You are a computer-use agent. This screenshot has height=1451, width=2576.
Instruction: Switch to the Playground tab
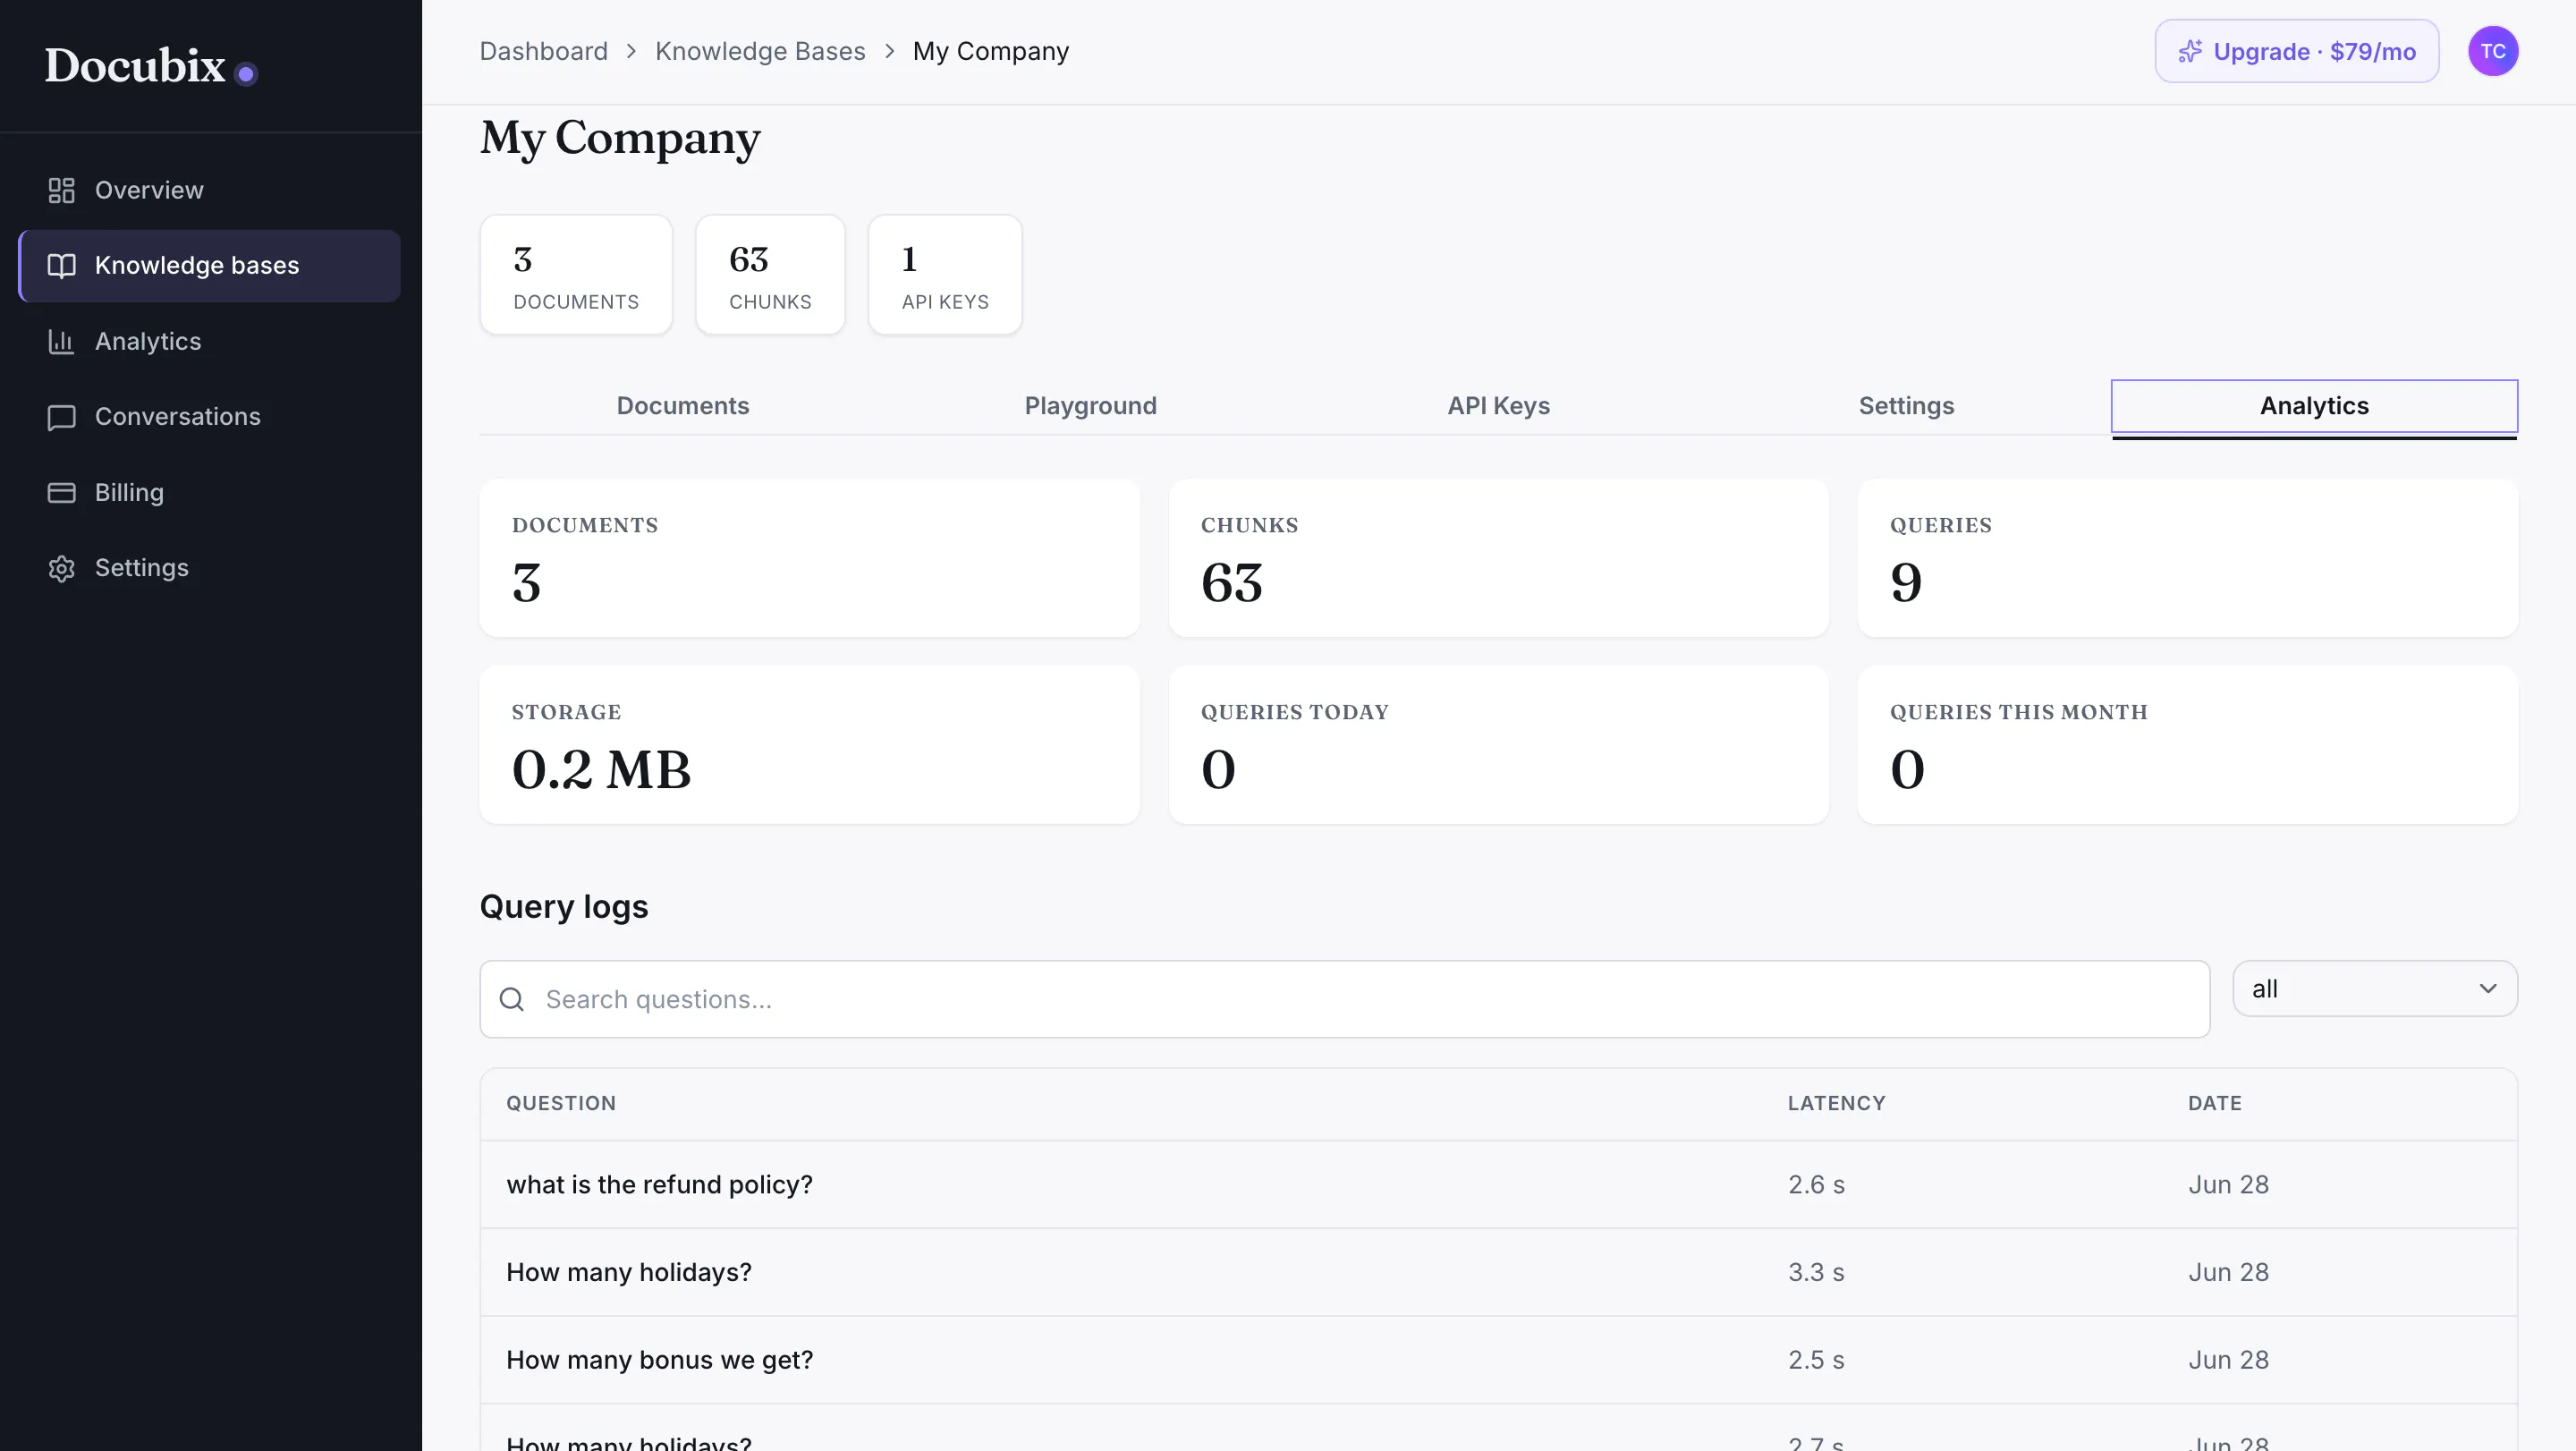tap(1090, 406)
